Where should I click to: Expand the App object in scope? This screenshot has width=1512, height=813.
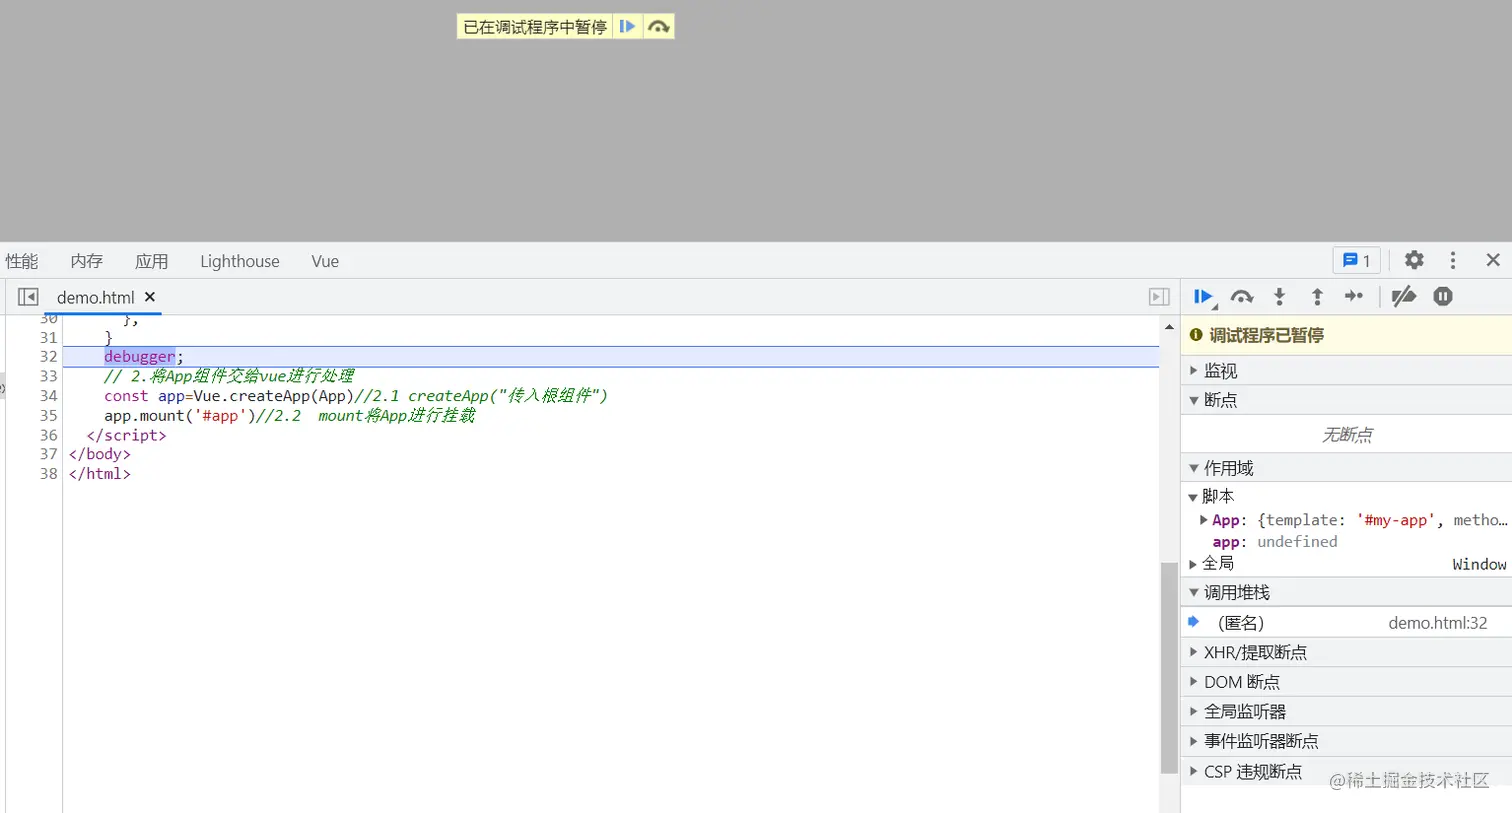[x=1204, y=520]
